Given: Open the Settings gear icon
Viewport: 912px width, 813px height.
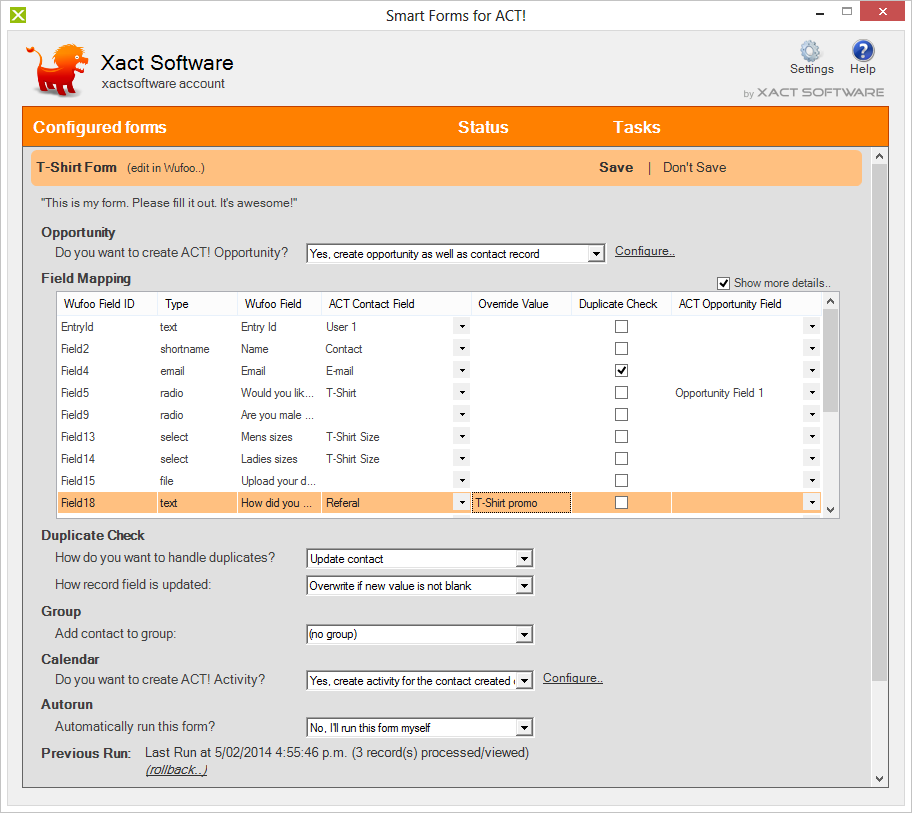Looking at the screenshot, I should (811, 51).
